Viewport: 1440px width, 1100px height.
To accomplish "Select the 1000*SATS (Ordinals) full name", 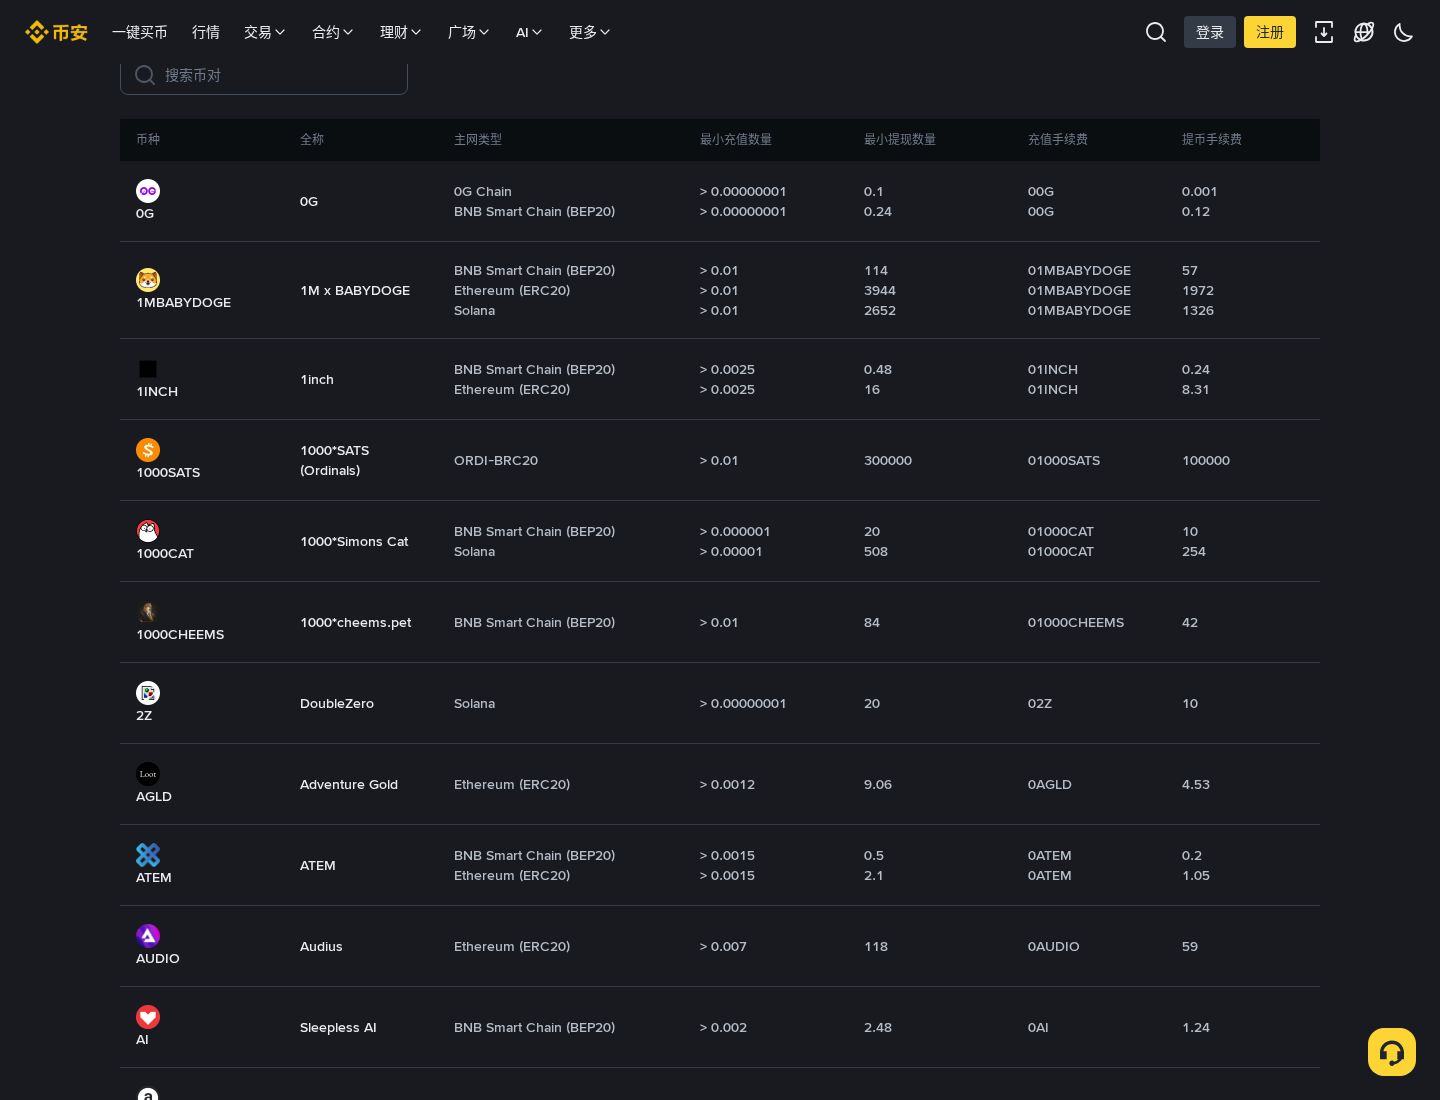I will (335, 460).
